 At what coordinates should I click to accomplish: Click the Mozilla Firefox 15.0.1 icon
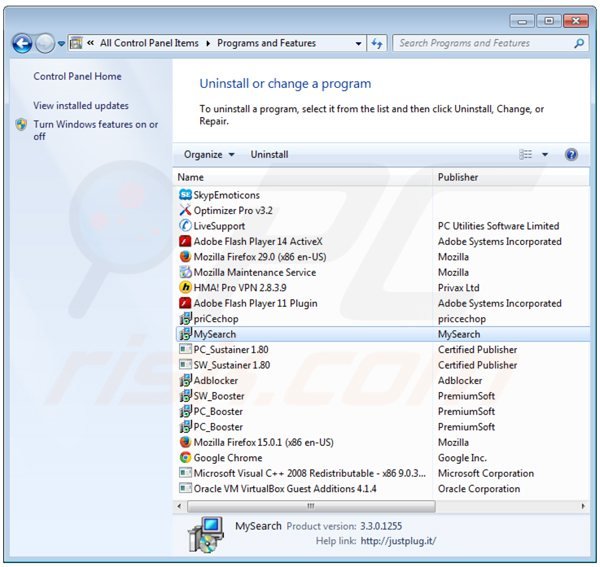click(185, 442)
